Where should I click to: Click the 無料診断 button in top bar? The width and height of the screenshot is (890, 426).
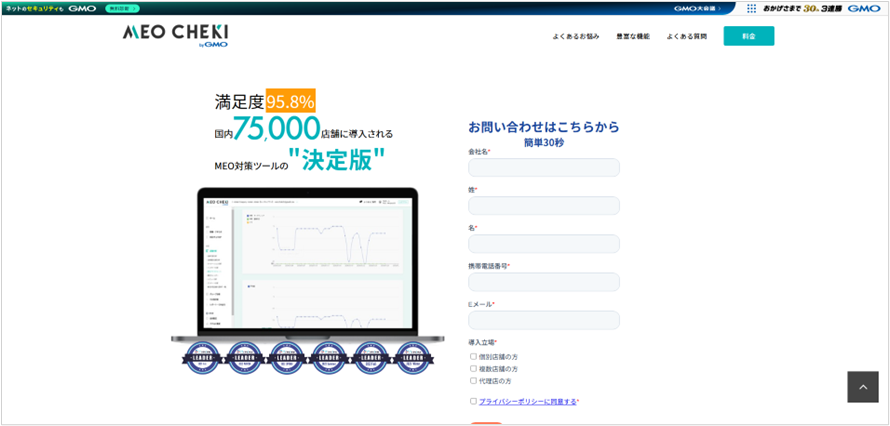pos(122,9)
